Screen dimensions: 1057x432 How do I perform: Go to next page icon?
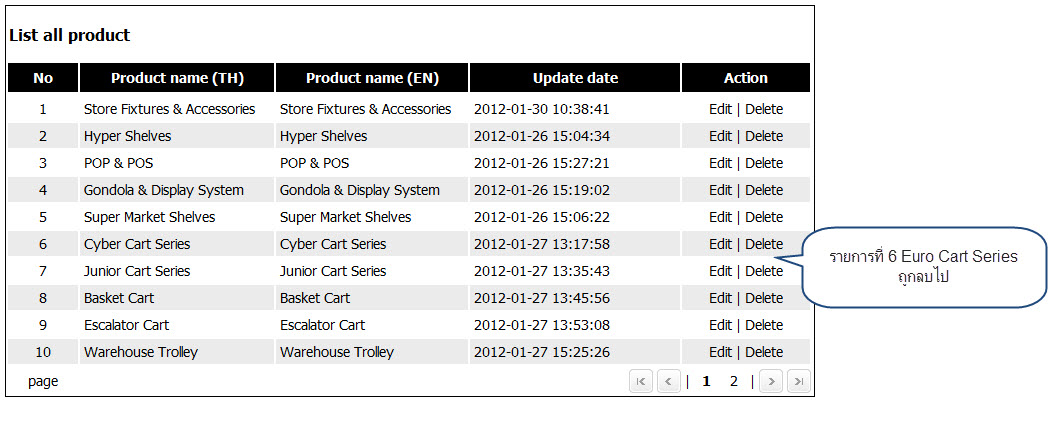coord(771,381)
